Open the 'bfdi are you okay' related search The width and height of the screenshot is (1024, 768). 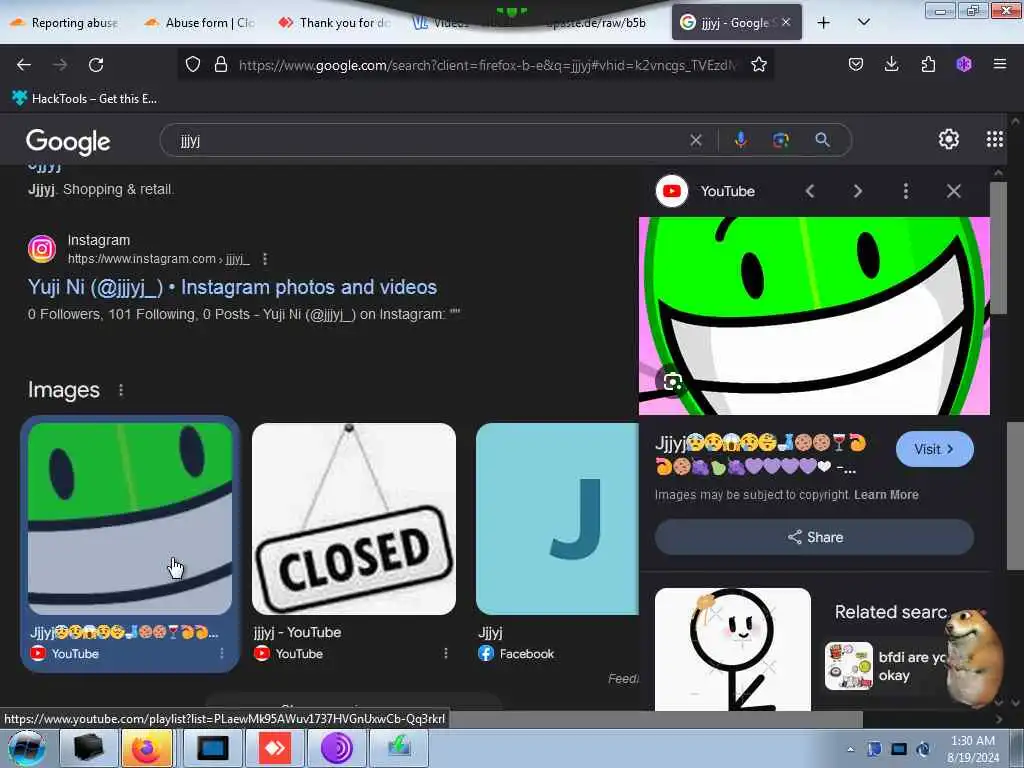pos(888,666)
